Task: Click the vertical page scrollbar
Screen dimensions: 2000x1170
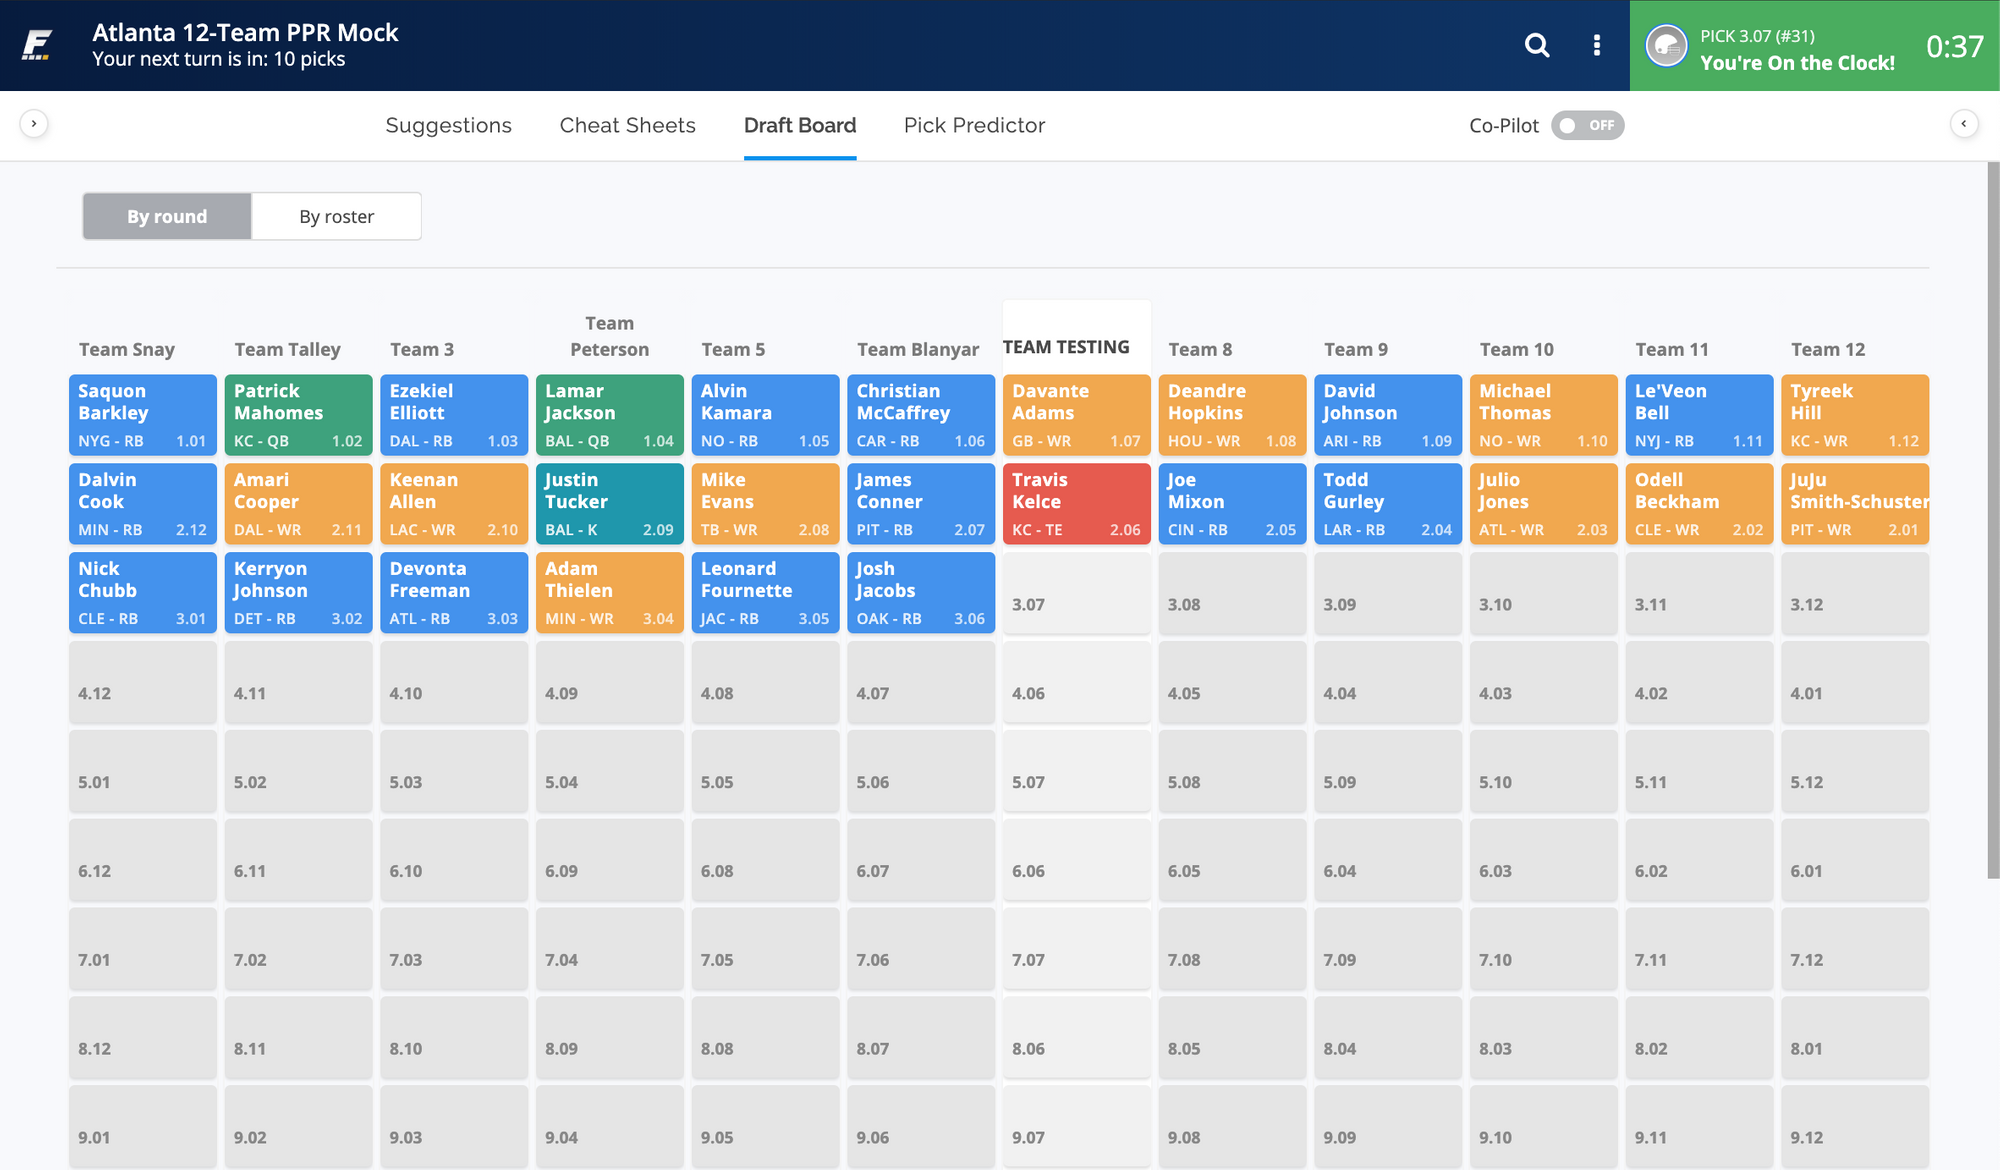Action: tap(1992, 520)
